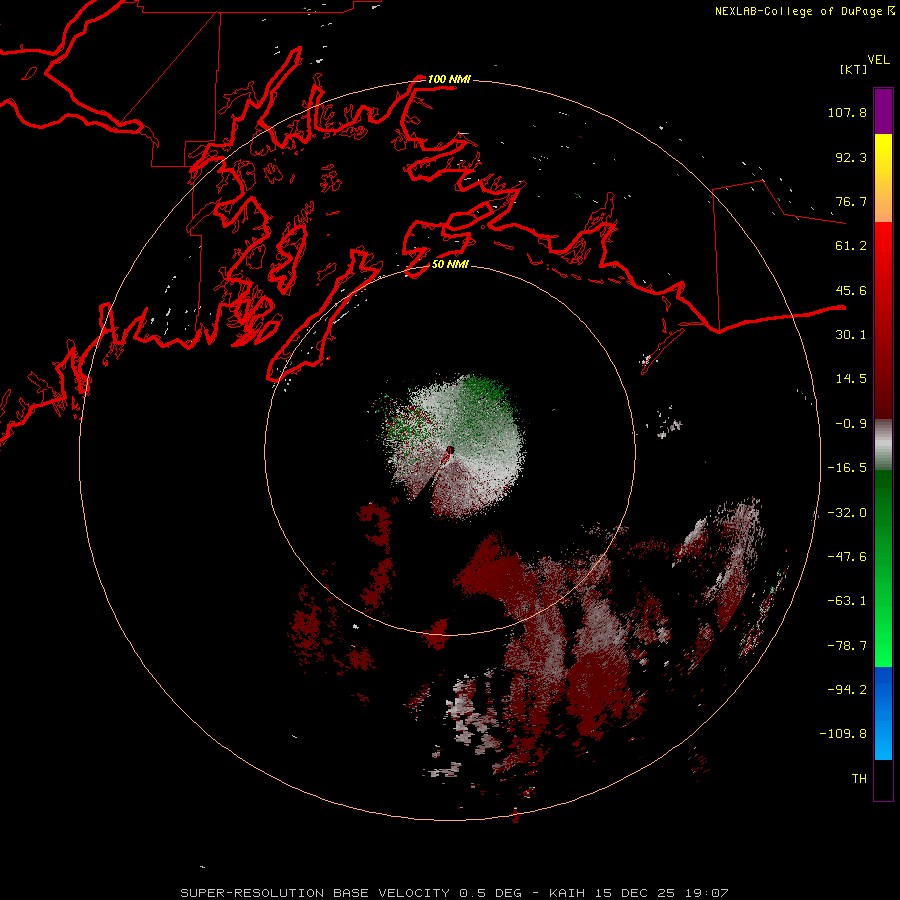Click the 100 NMI range ring label

(x=449, y=79)
